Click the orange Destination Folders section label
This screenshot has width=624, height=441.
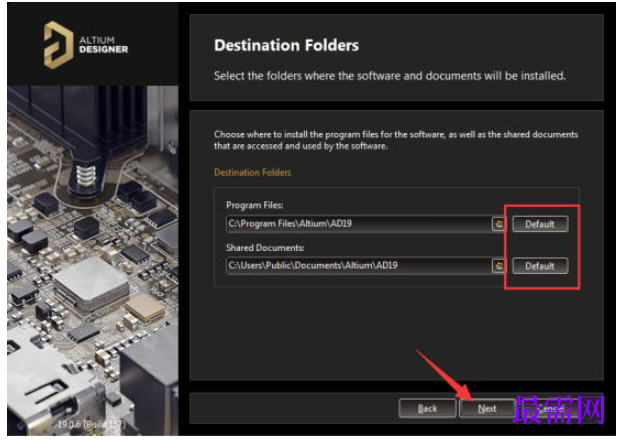point(253,172)
